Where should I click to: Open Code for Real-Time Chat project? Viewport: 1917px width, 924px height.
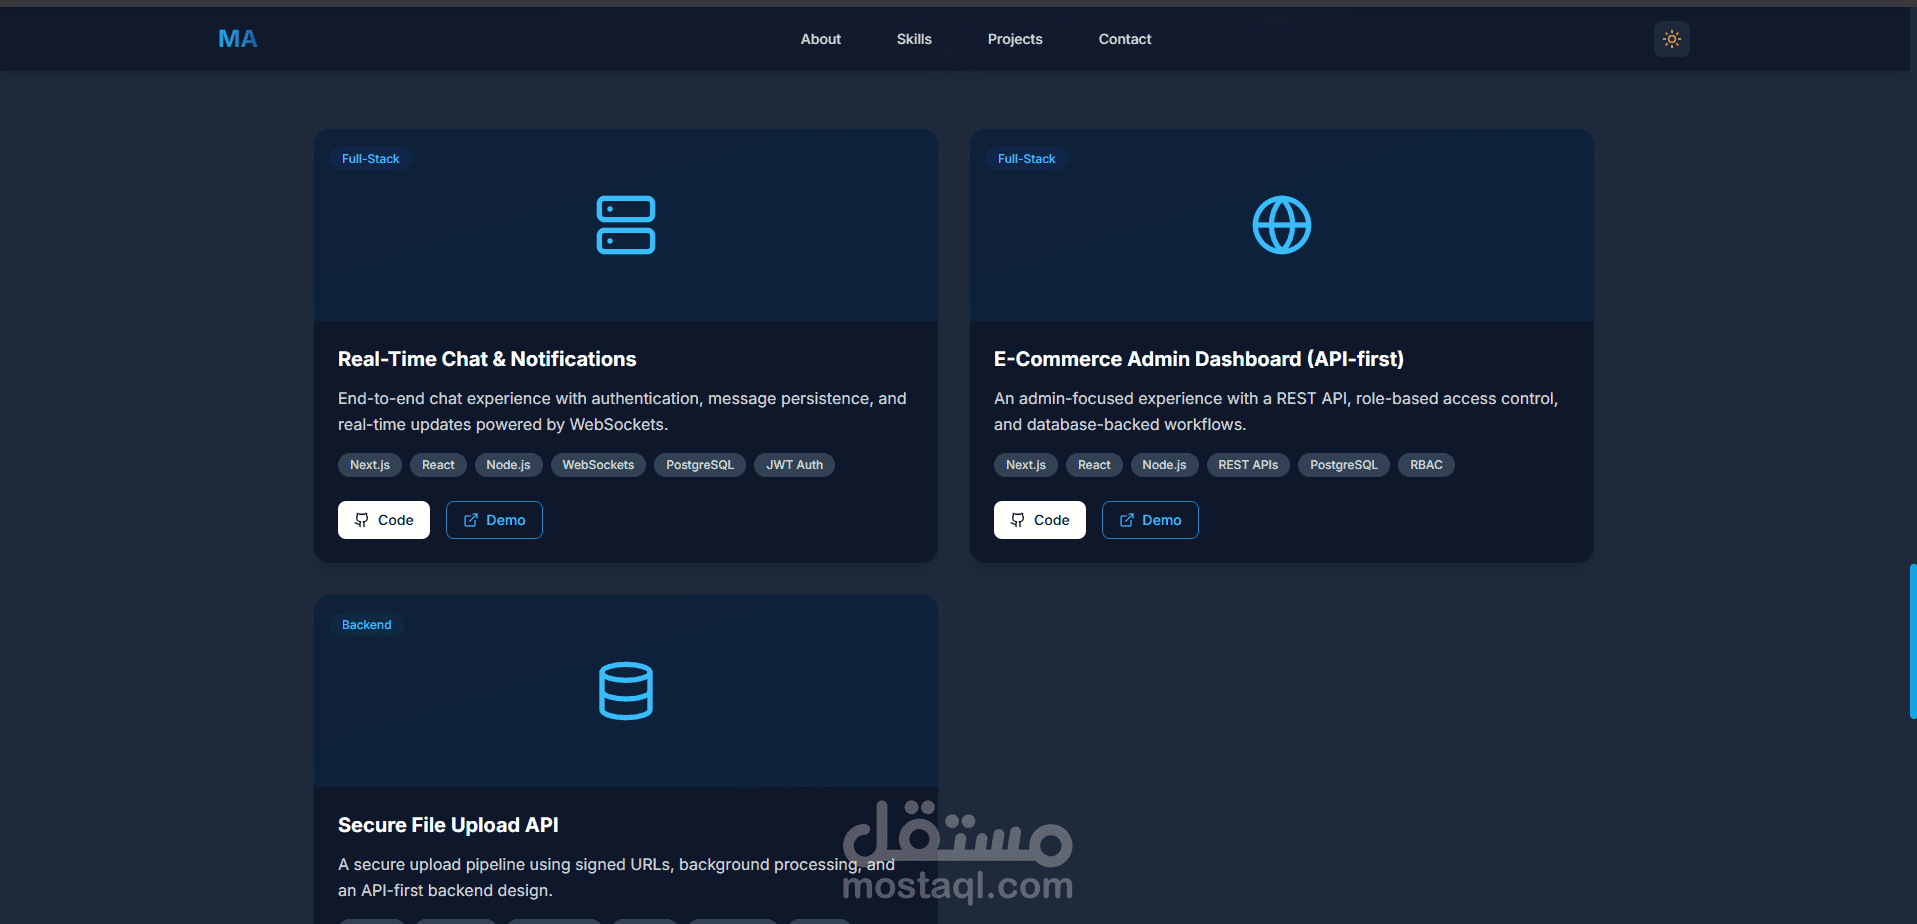384,520
